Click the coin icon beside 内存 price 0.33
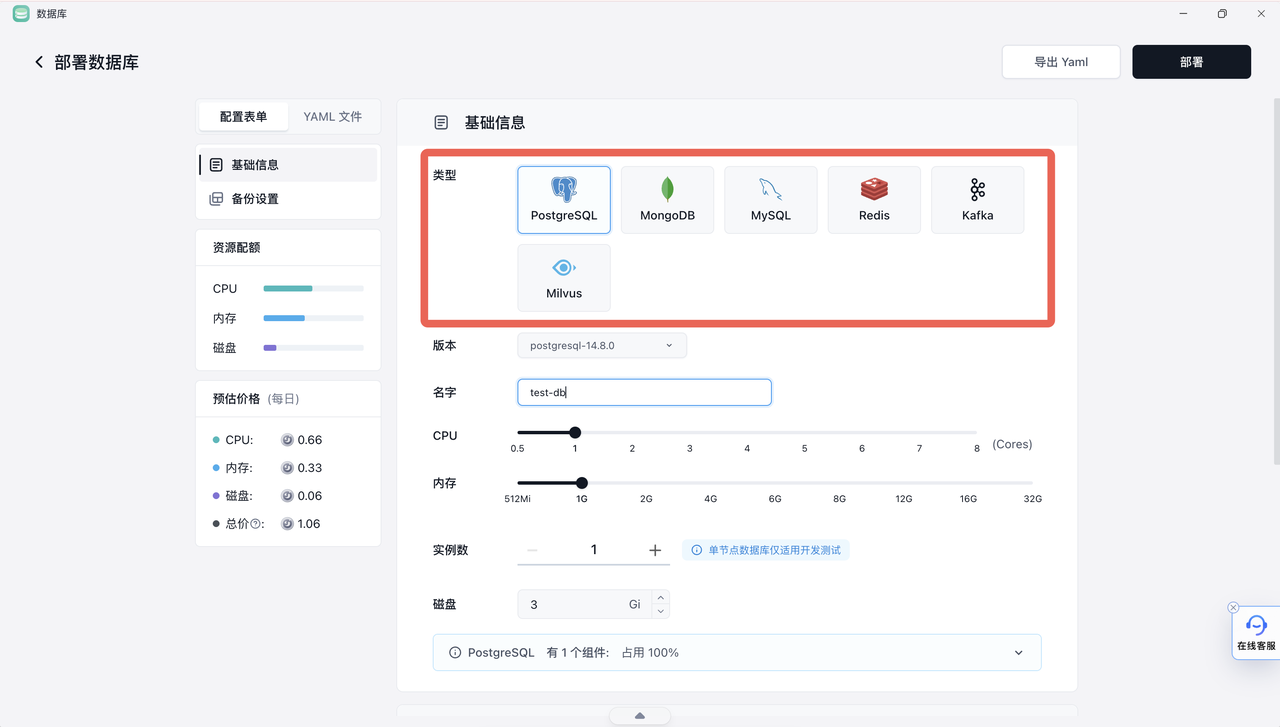1280x727 pixels. coord(287,468)
